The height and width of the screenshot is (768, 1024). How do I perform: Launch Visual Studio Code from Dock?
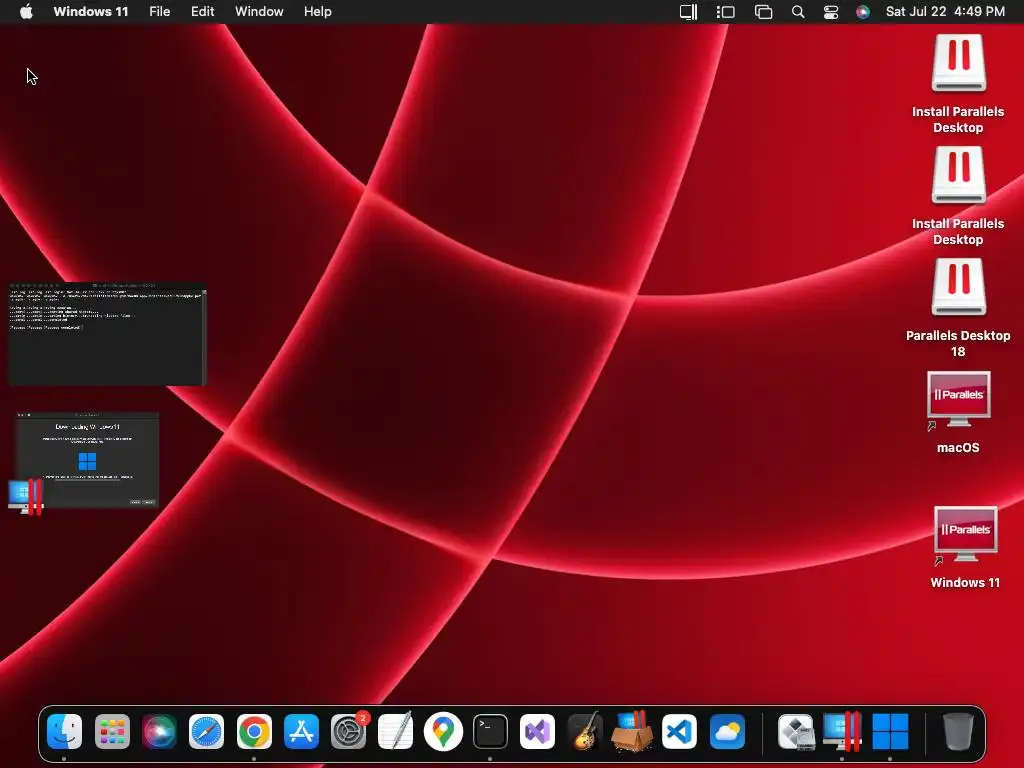point(679,731)
